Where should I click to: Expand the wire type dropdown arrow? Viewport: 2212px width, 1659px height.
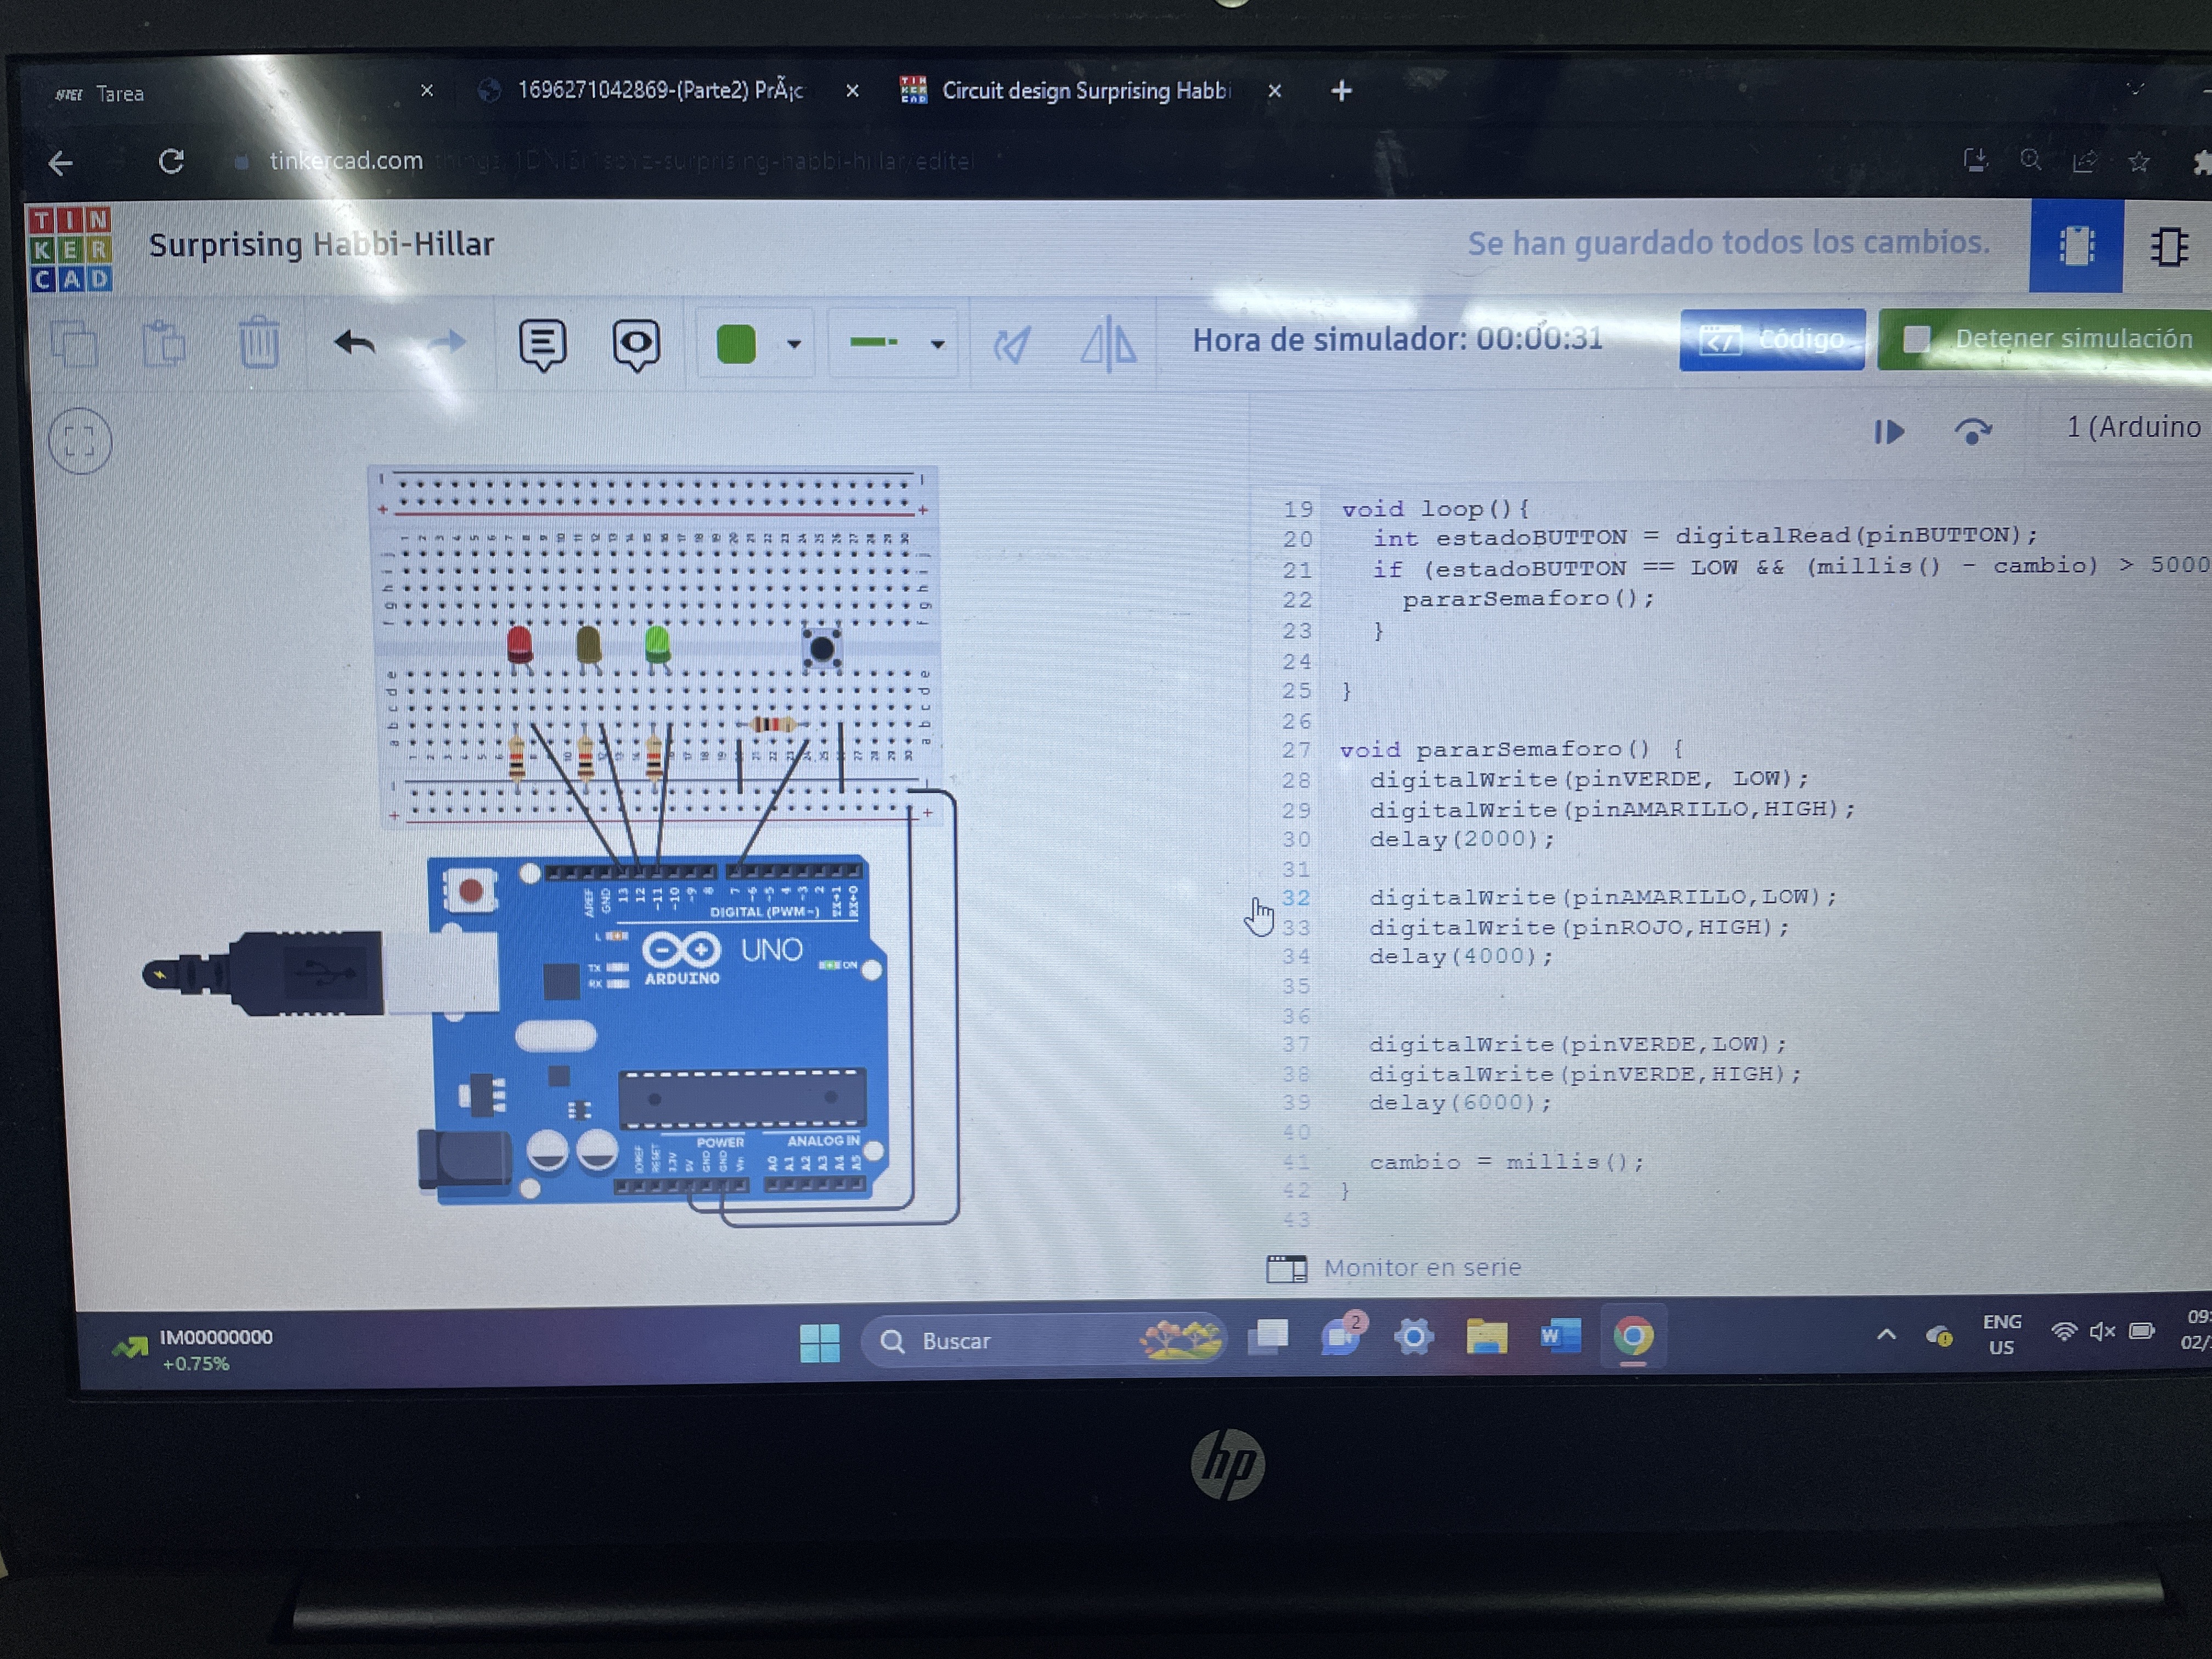[x=937, y=344]
